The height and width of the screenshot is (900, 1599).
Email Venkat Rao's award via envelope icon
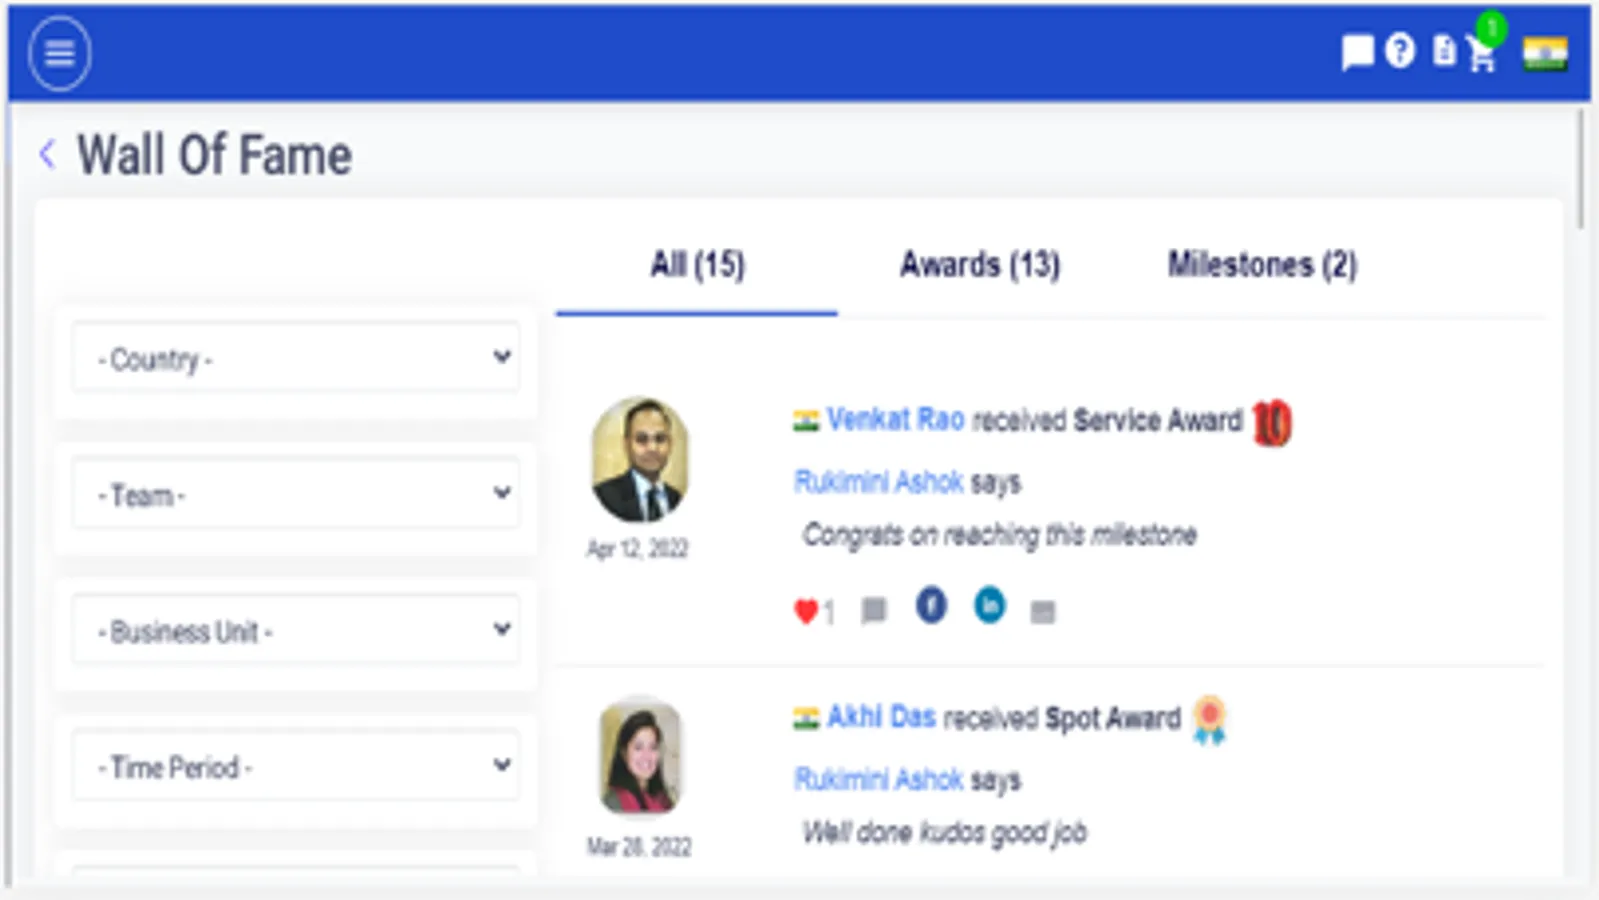[x=1043, y=612]
